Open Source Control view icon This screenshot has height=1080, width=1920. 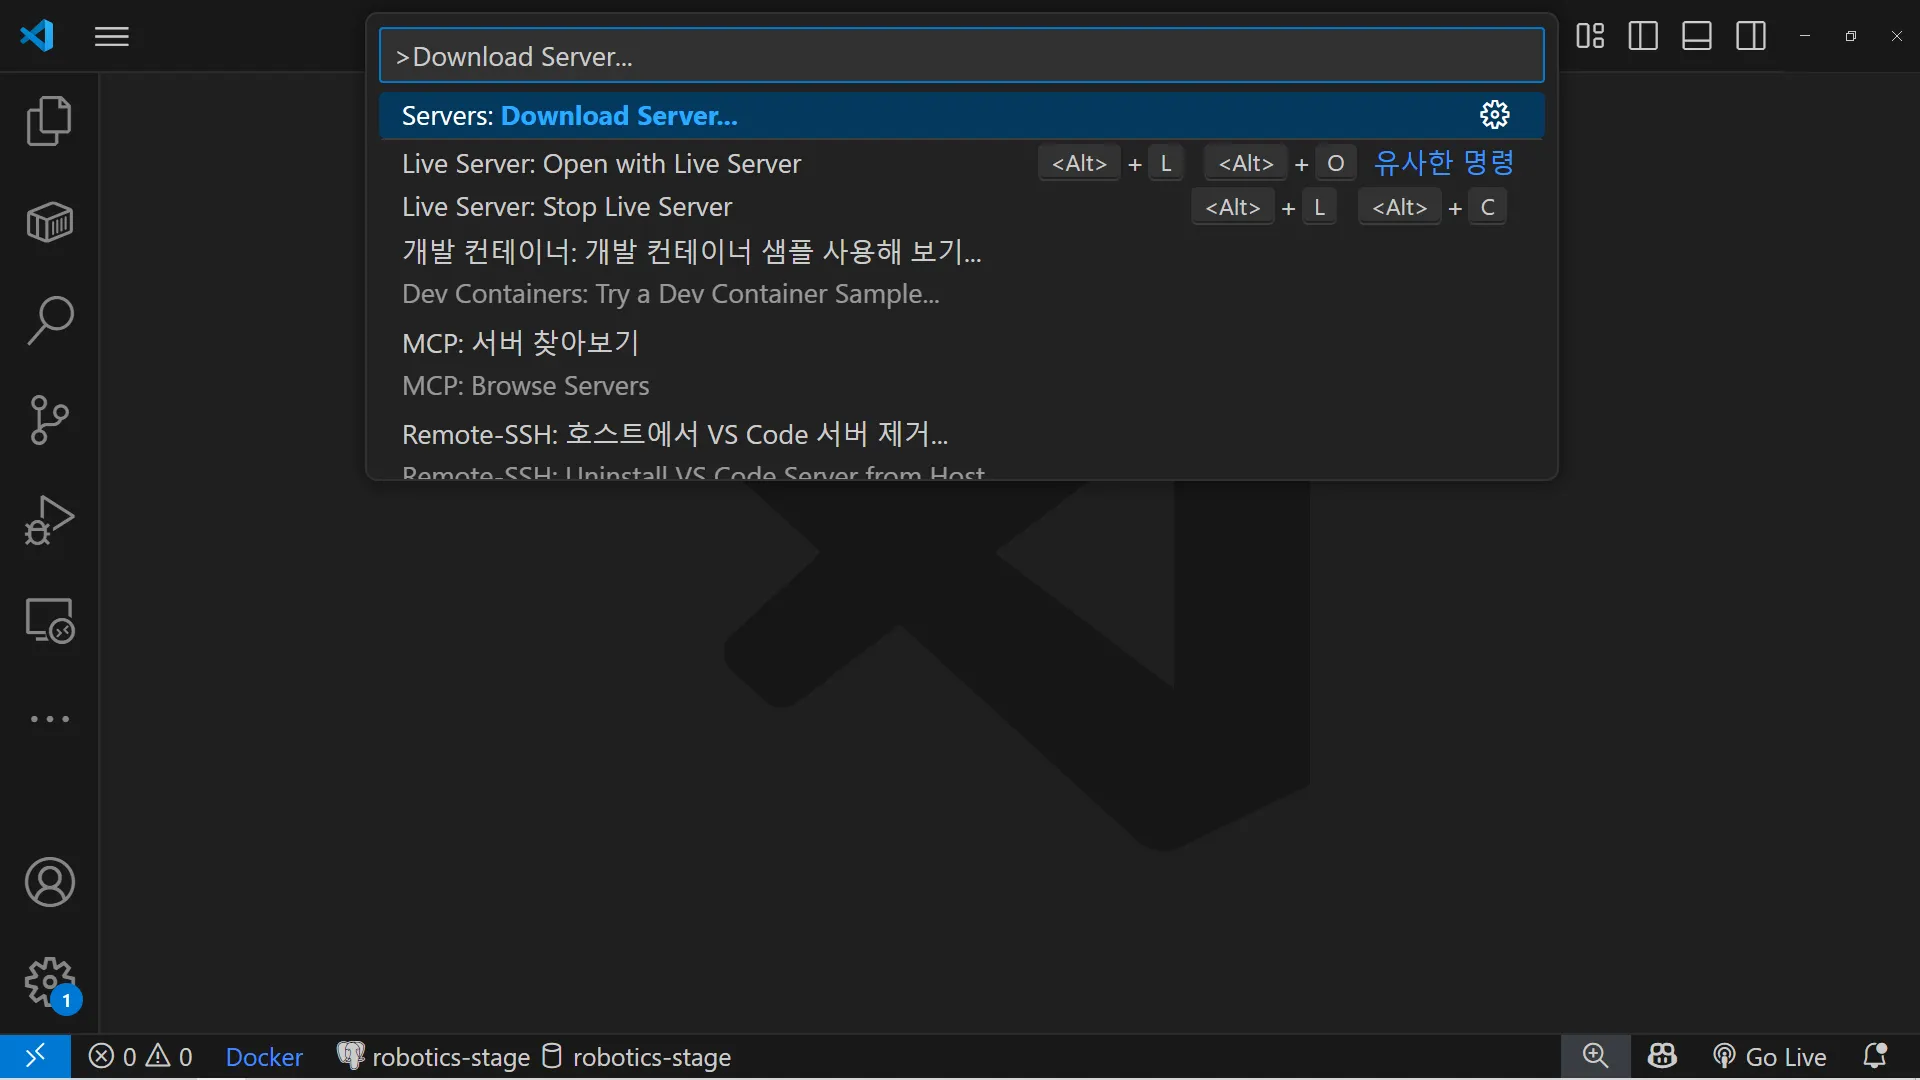[49, 420]
